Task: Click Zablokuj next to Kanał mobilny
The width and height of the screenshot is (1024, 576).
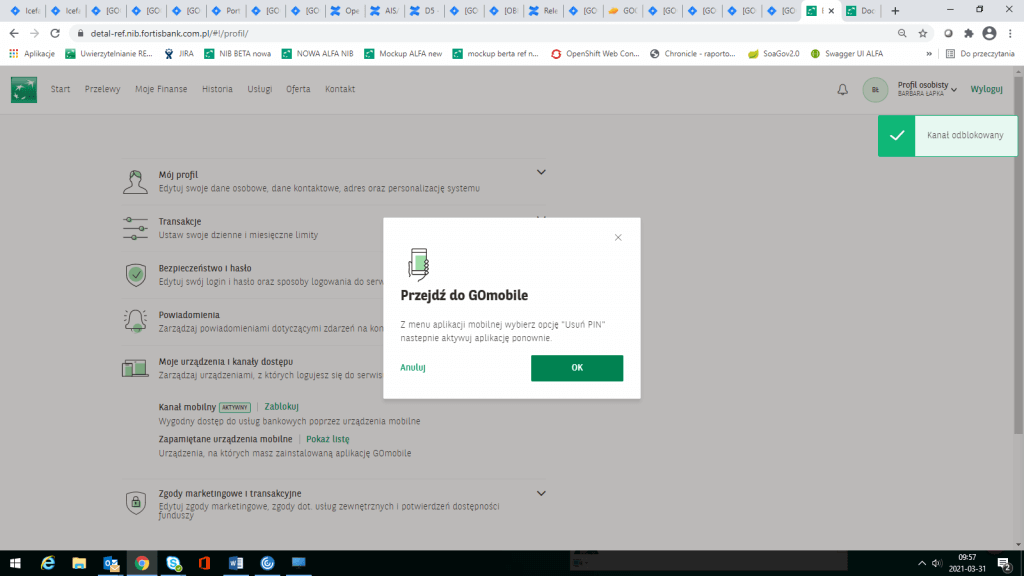Action: 281,407
